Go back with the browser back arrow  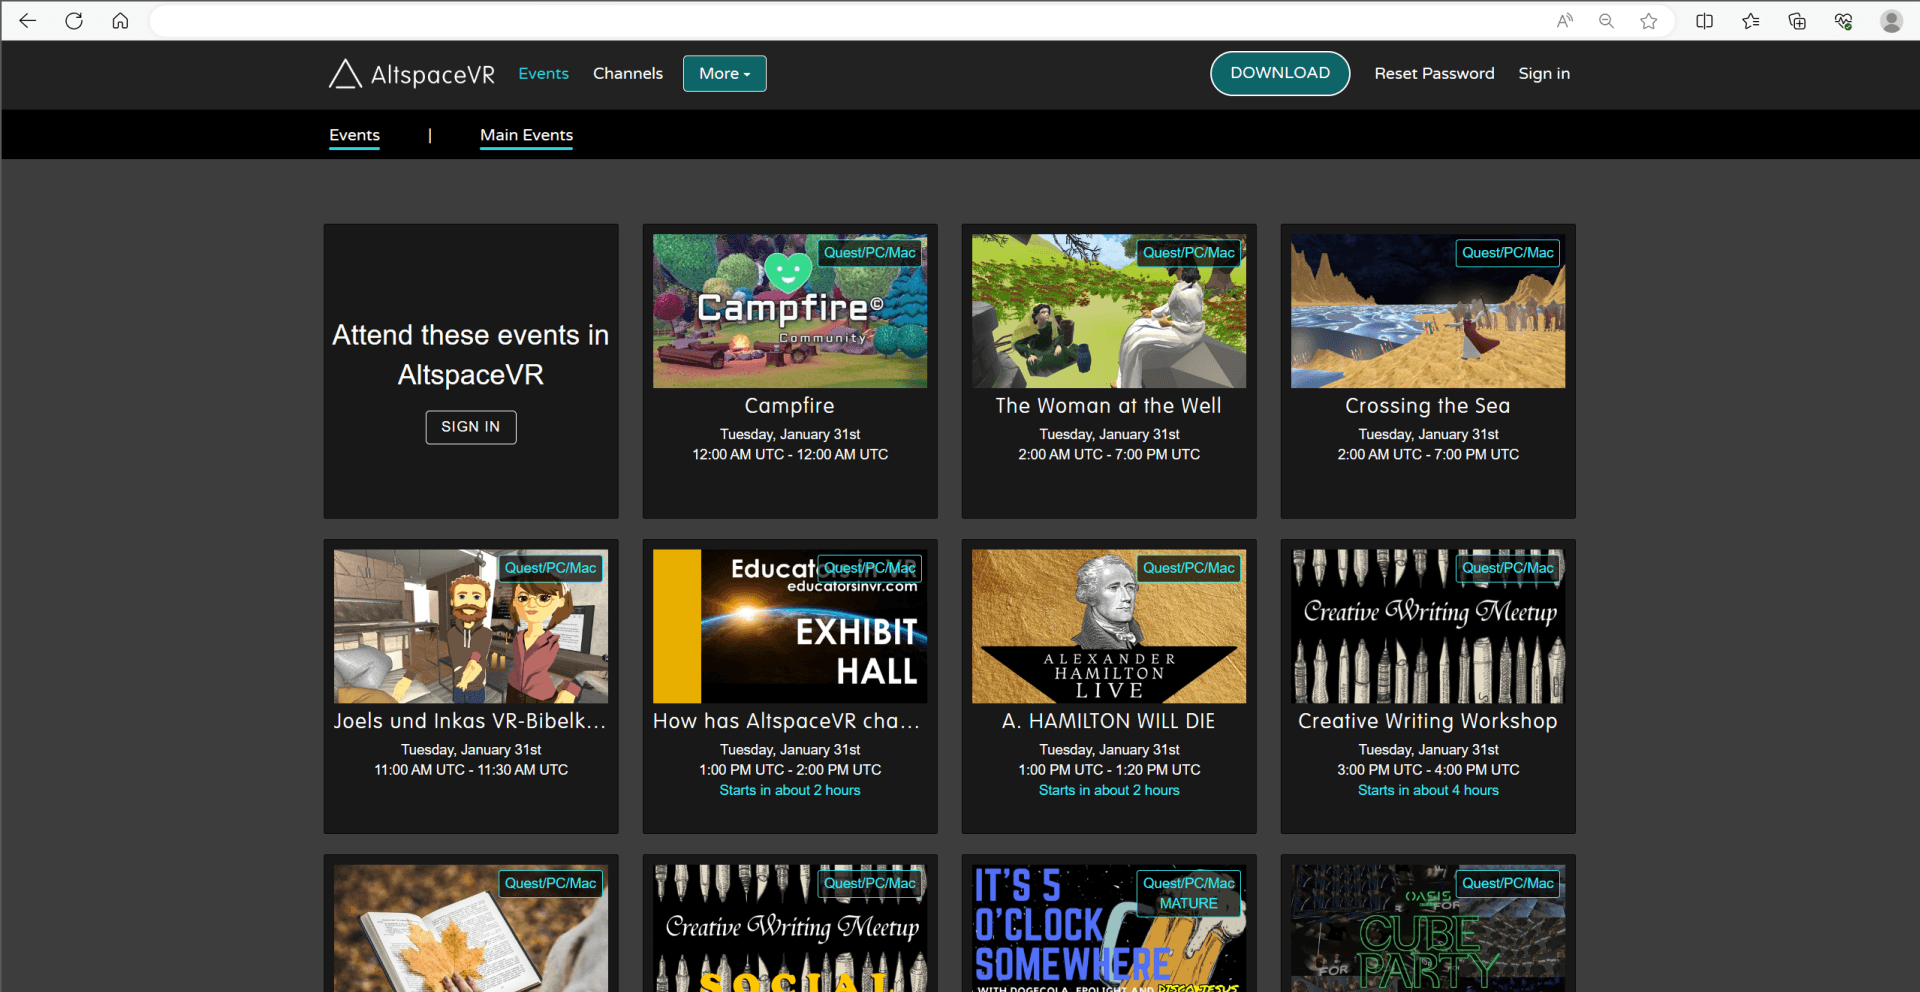point(27,21)
